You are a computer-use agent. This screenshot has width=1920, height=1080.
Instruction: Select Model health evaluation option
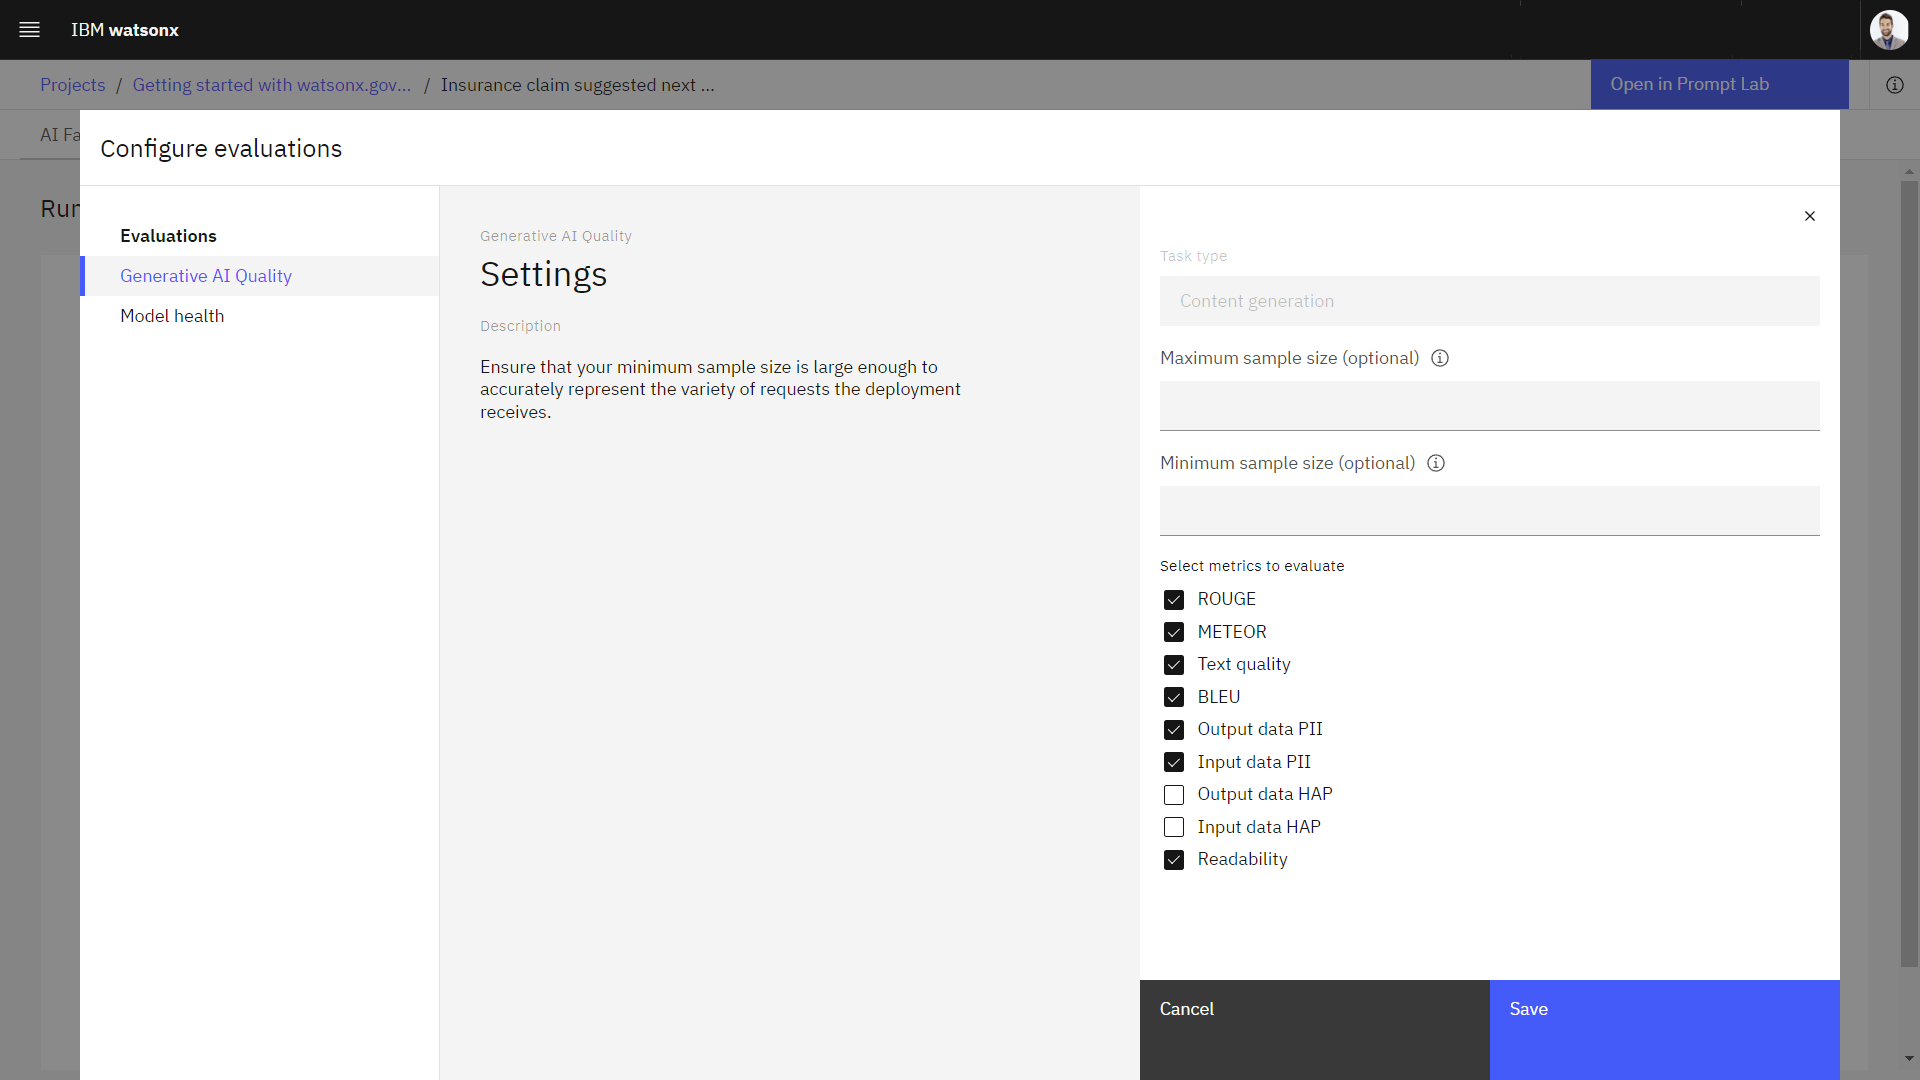tap(171, 315)
